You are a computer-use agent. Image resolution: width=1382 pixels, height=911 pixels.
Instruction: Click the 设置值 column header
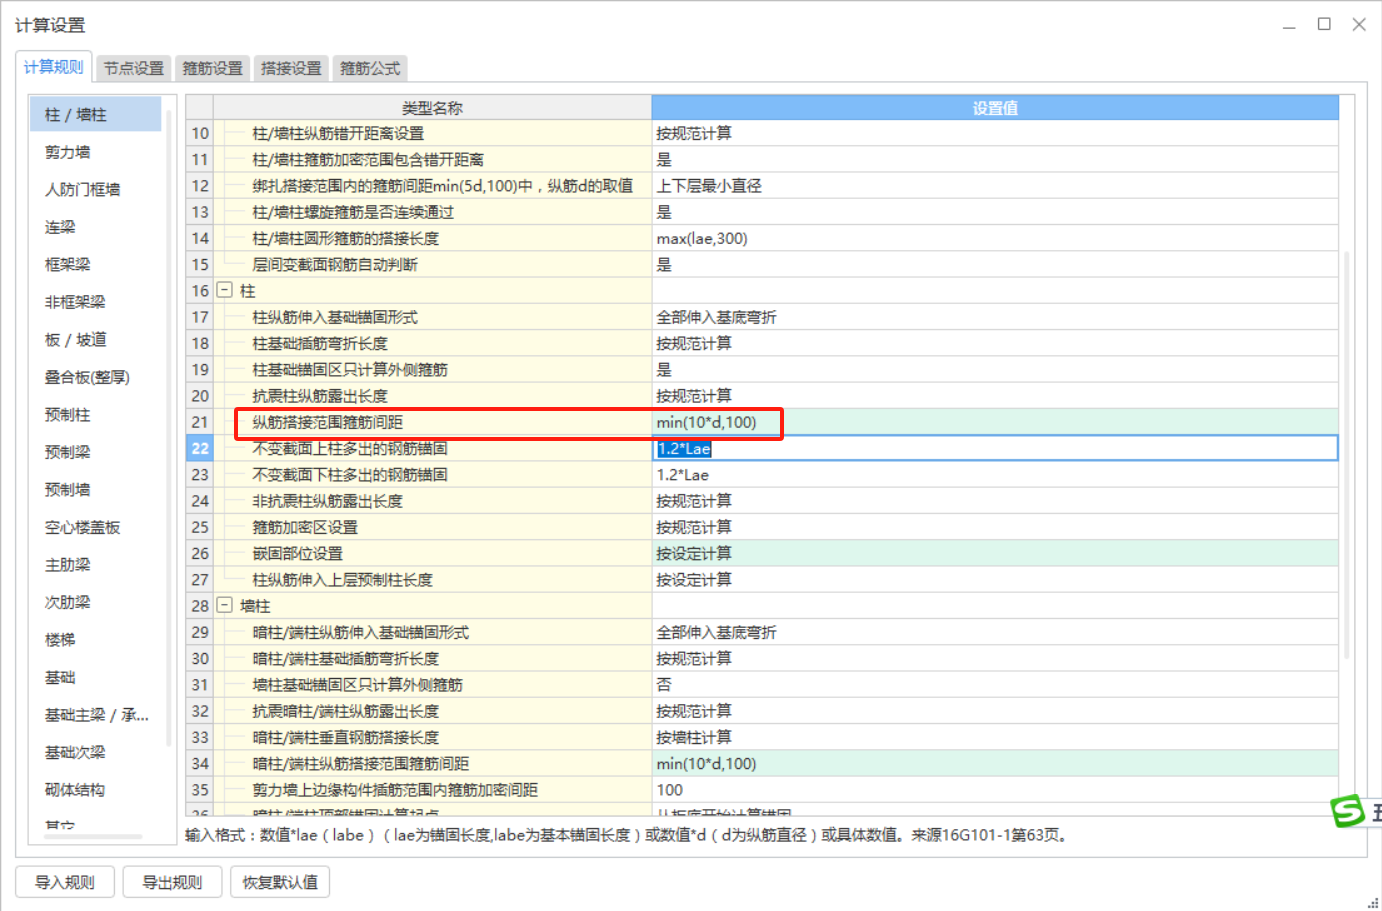point(995,107)
